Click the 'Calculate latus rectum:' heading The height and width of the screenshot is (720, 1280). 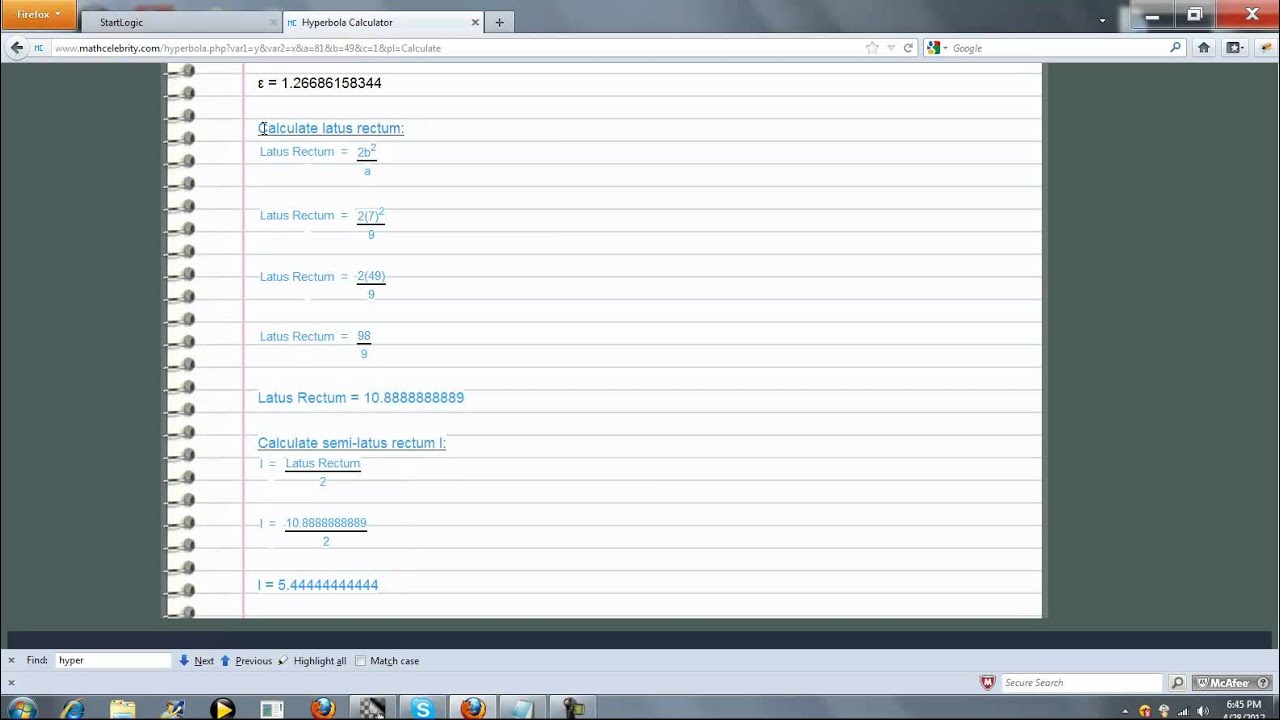[x=331, y=128]
